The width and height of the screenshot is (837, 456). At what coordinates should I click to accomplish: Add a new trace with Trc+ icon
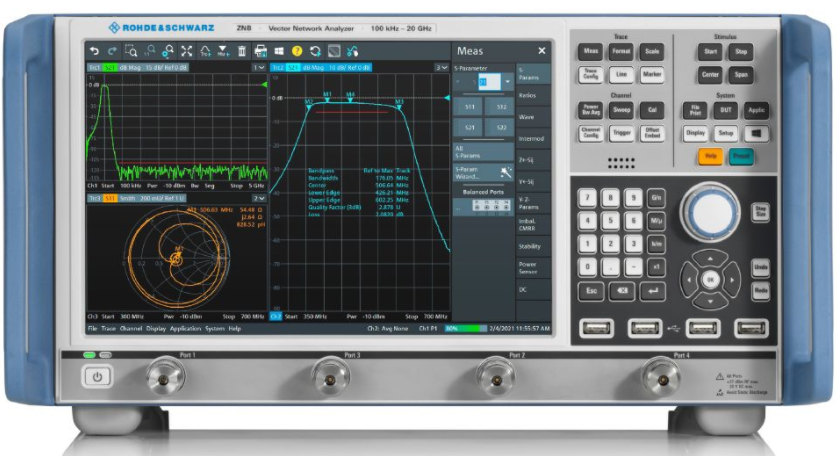click(205, 51)
